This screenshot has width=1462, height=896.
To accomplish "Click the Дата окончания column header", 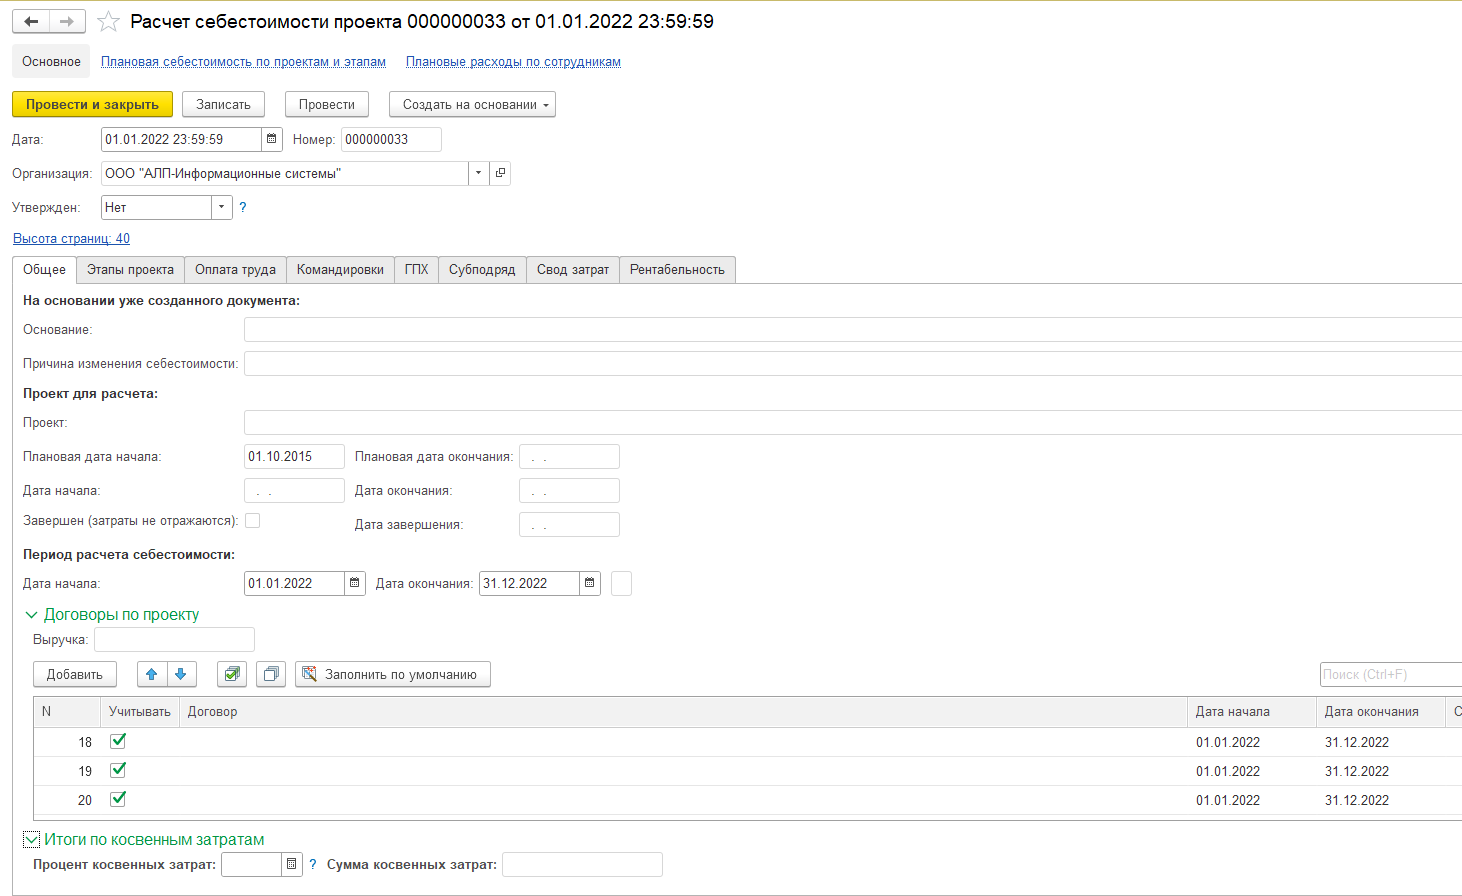I will point(1381,712).
